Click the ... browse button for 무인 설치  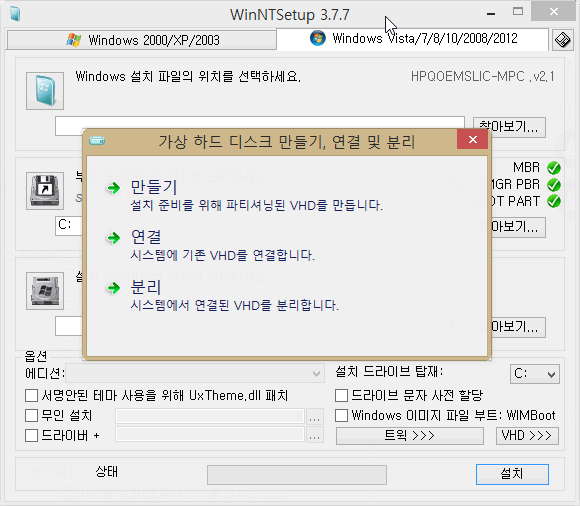314,416
